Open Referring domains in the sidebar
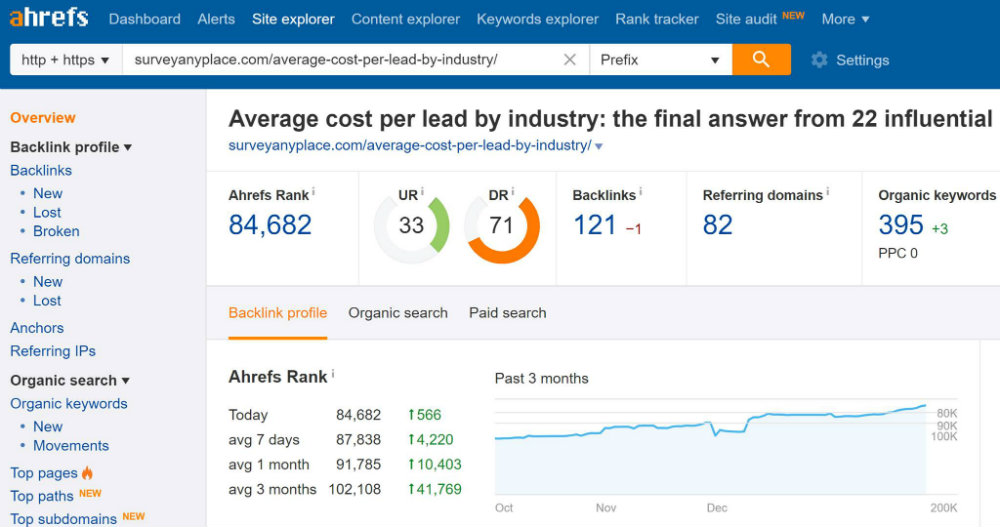This screenshot has height=527, width=1000. point(70,258)
